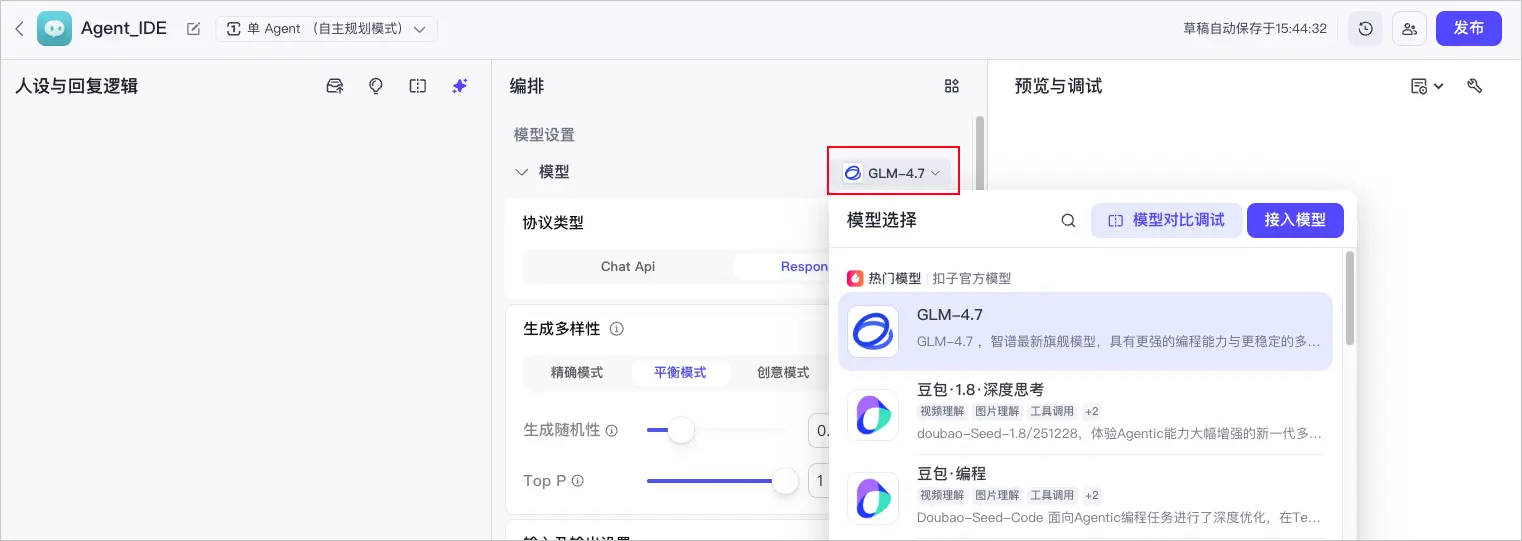Select the 热门模型 category tab
The image size is (1522, 541).
pyautogui.click(x=894, y=278)
